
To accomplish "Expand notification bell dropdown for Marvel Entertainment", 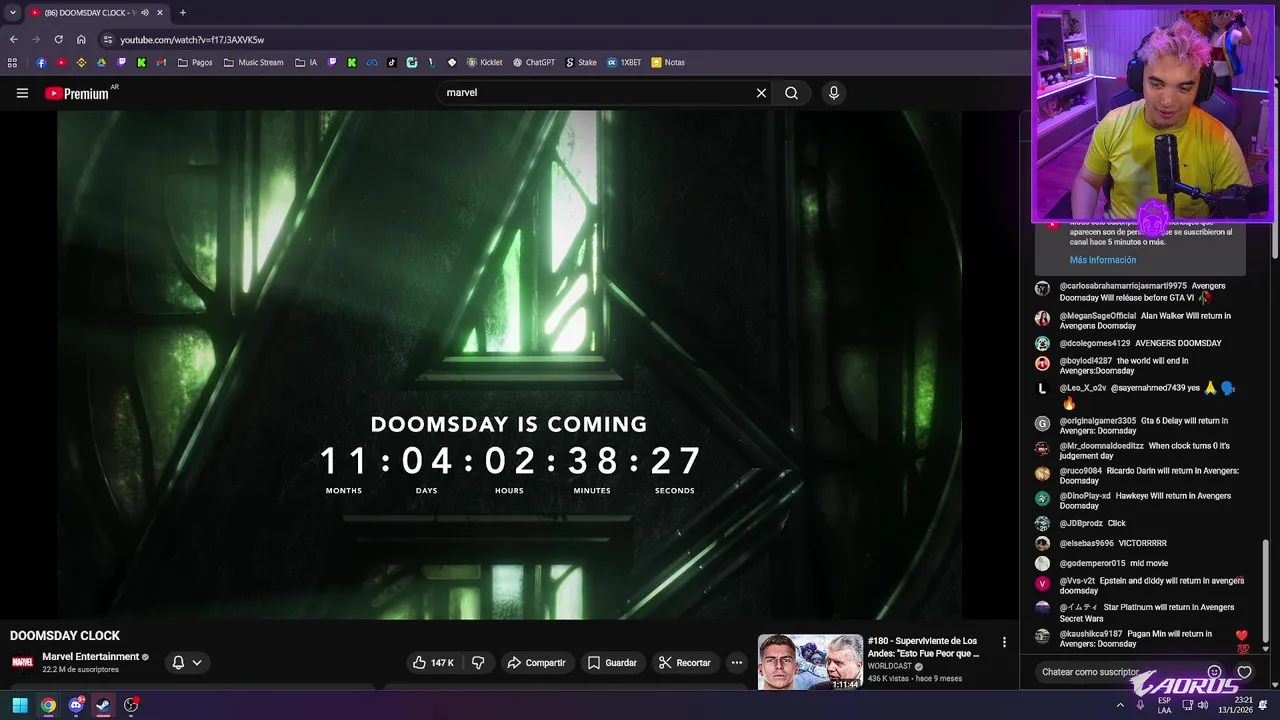I will pyautogui.click(x=187, y=663).
